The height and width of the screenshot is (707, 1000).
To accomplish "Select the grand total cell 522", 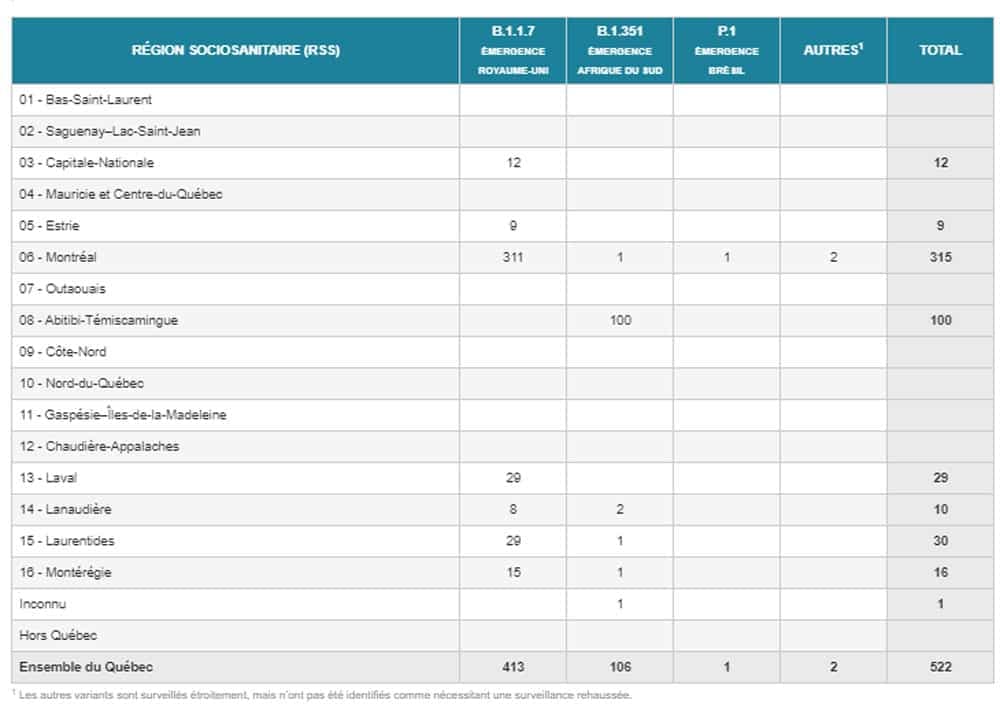I will coord(940,667).
